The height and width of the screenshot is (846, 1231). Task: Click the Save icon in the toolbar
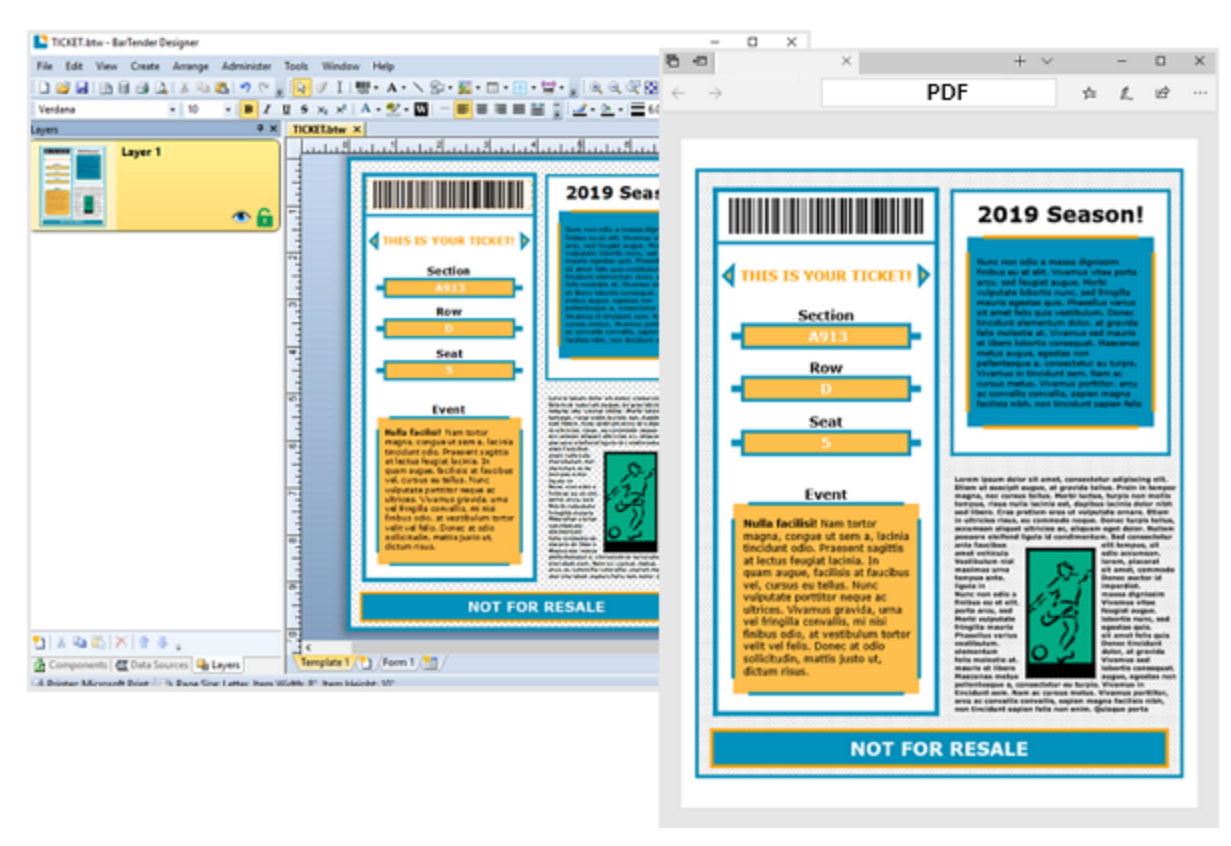pyautogui.click(x=82, y=88)
